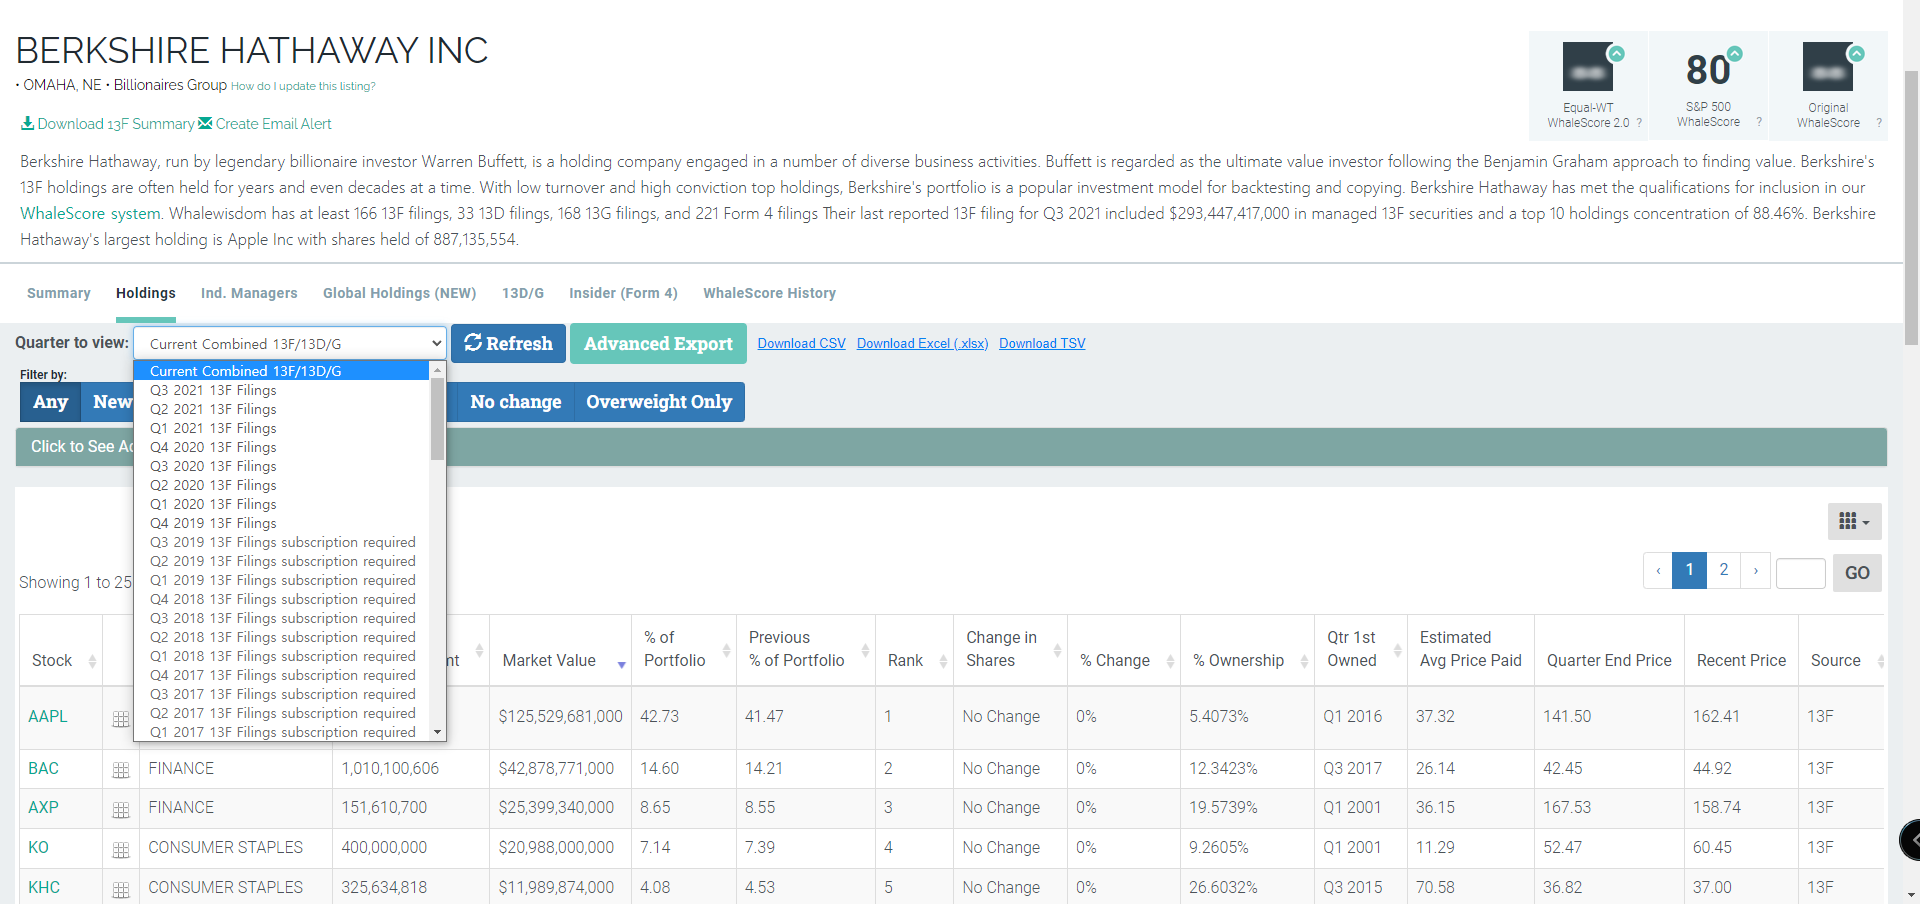Click the page number input field
The width and height of the screenshot is (1920, 904).
click(1801, 573)
